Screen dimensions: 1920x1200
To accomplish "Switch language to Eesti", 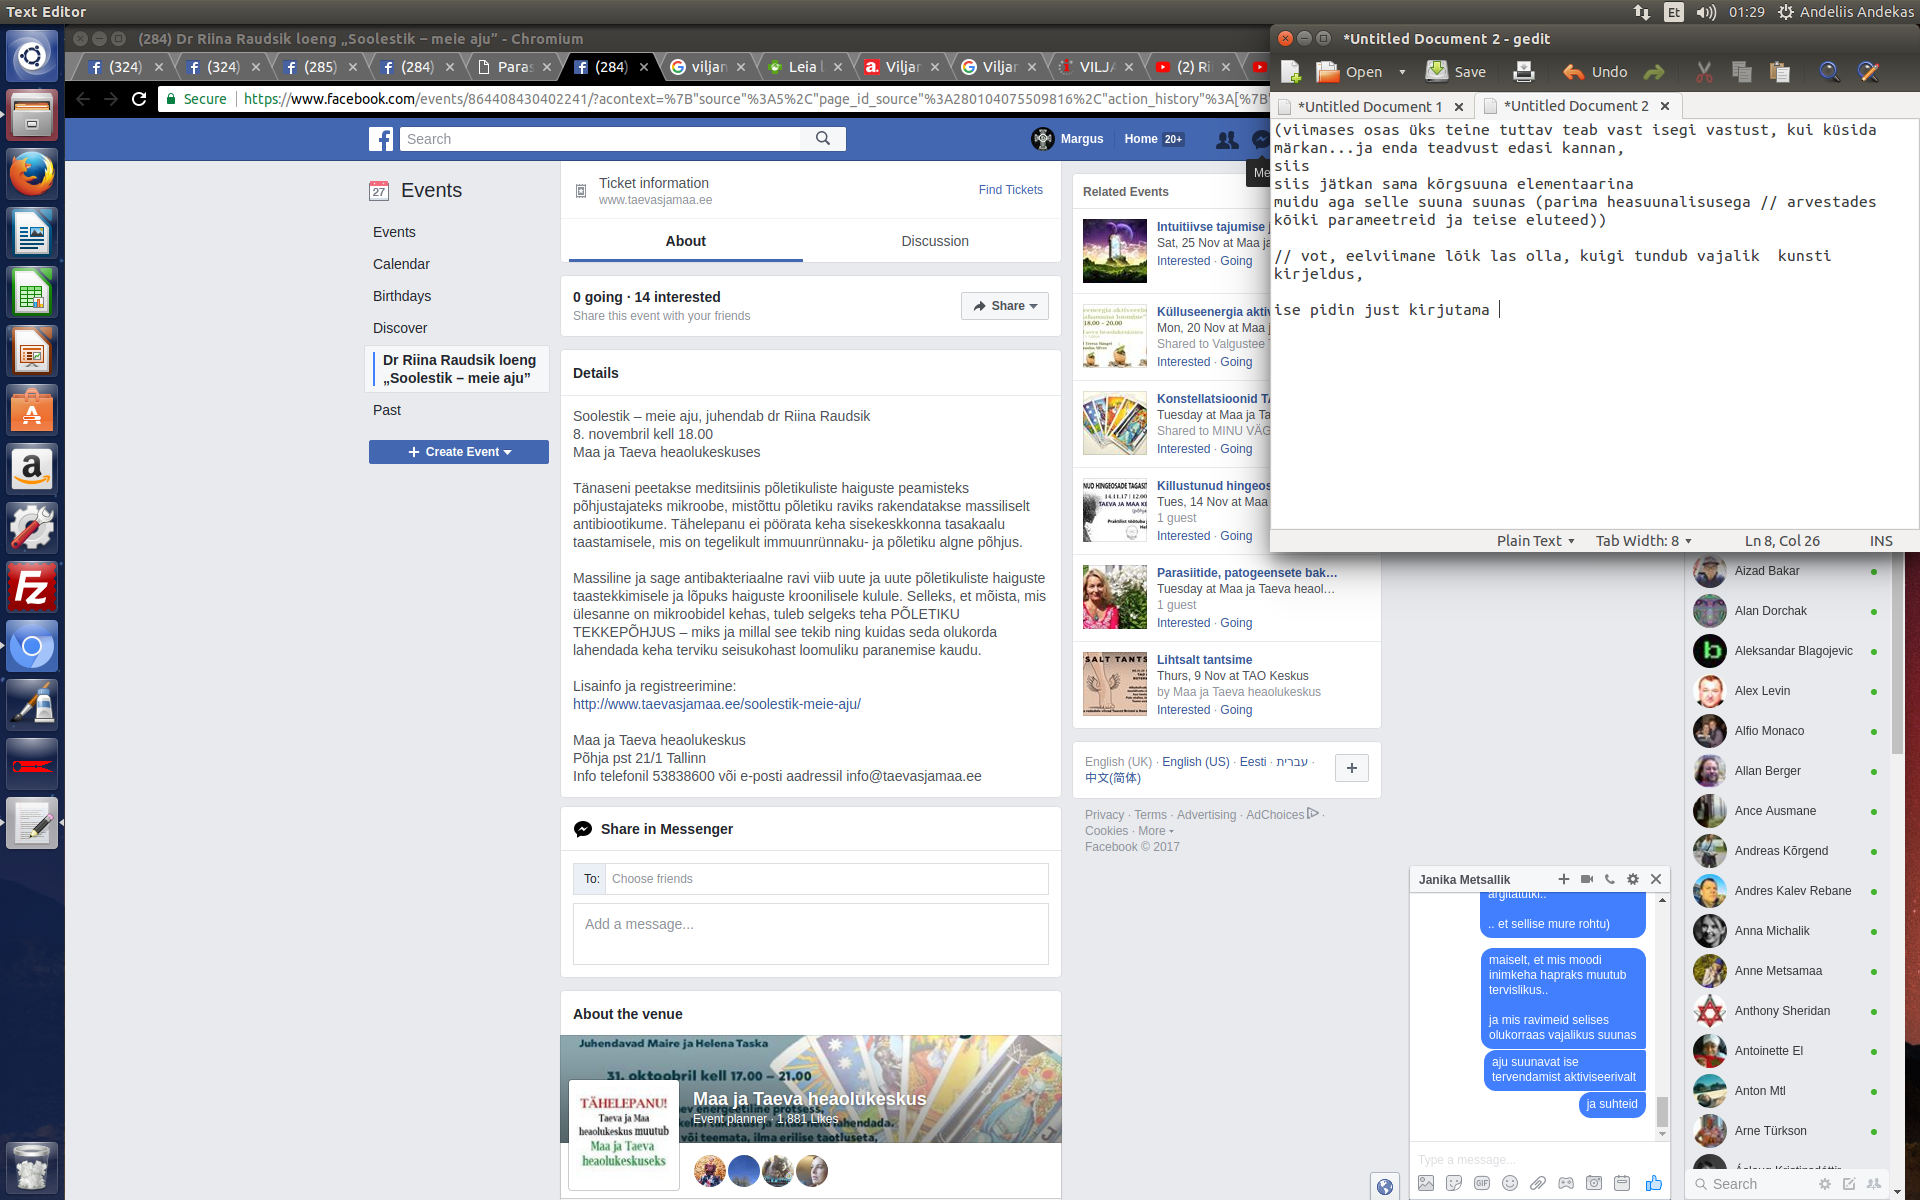I will [1253, 762].
